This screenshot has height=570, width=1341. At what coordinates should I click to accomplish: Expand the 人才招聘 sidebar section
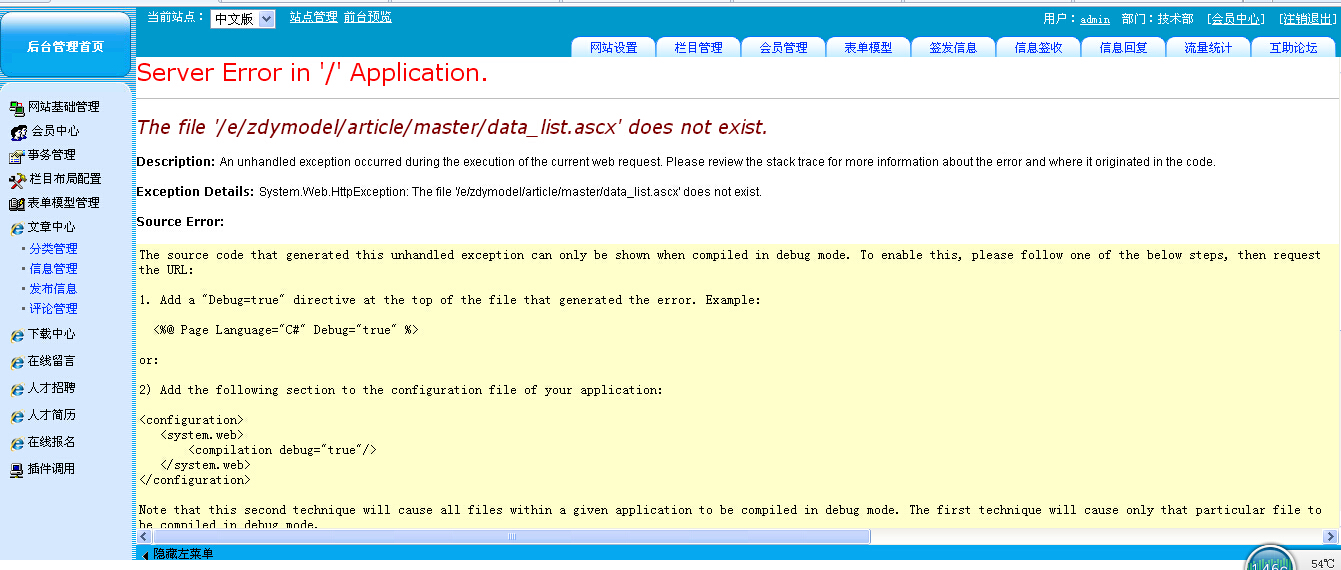pyautogui.click(x=51, y=388)
